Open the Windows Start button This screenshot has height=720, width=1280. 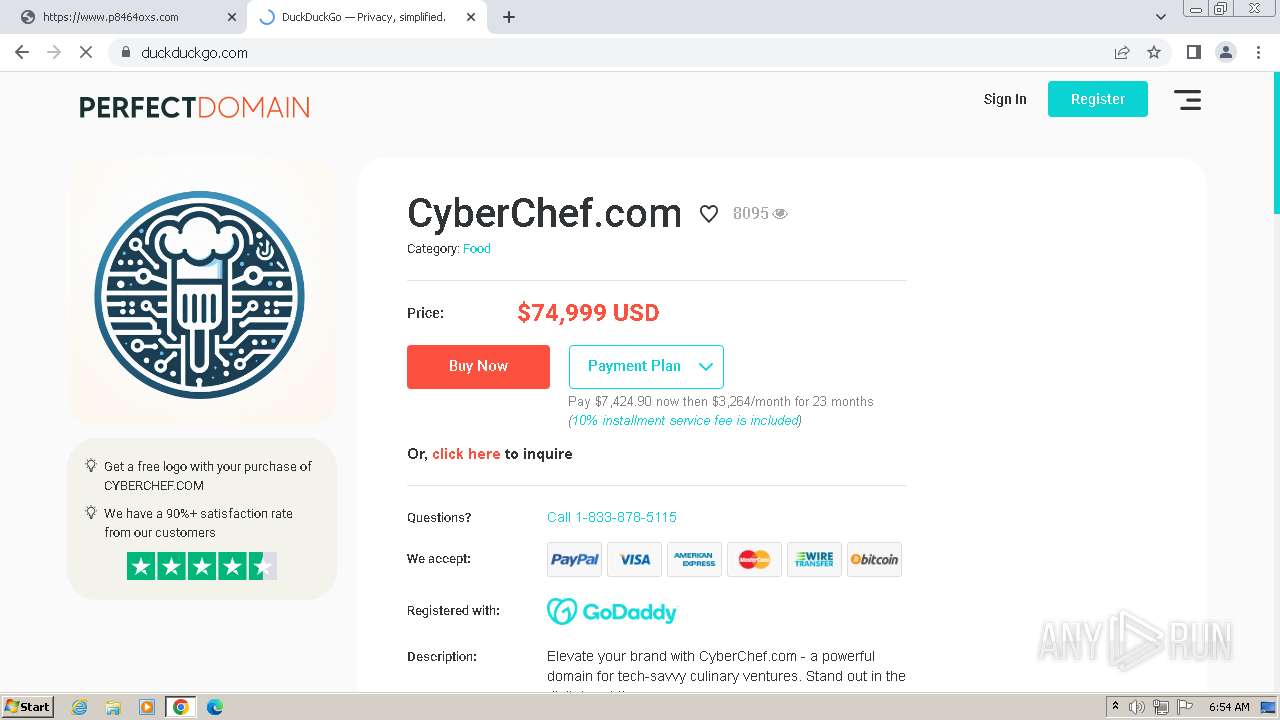(28, 707)
